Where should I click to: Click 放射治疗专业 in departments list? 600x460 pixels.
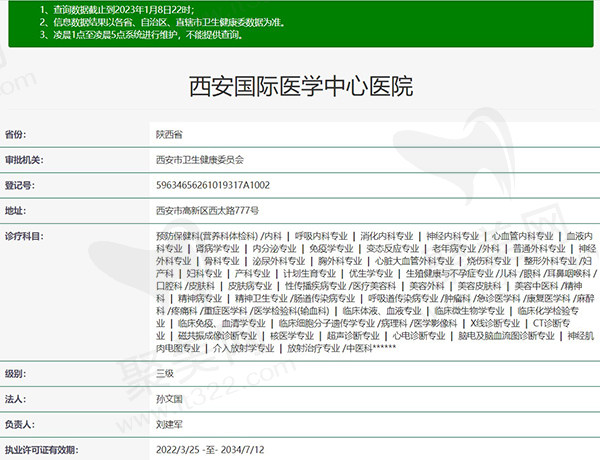point(313,348)
